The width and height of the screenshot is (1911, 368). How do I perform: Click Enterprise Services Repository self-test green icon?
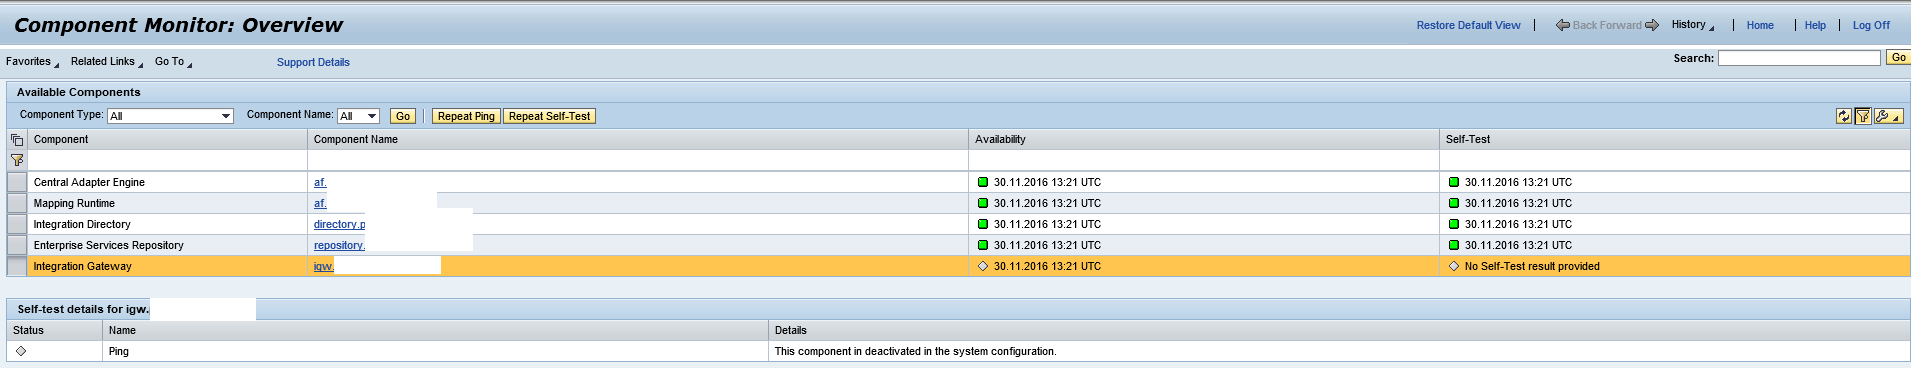click(x=1454, y=245)
